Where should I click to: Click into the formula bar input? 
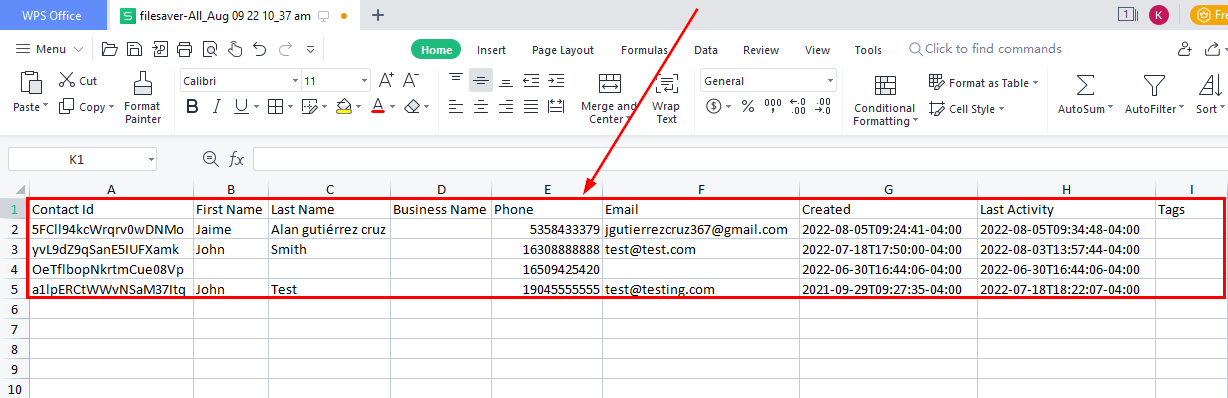[740, 159]
